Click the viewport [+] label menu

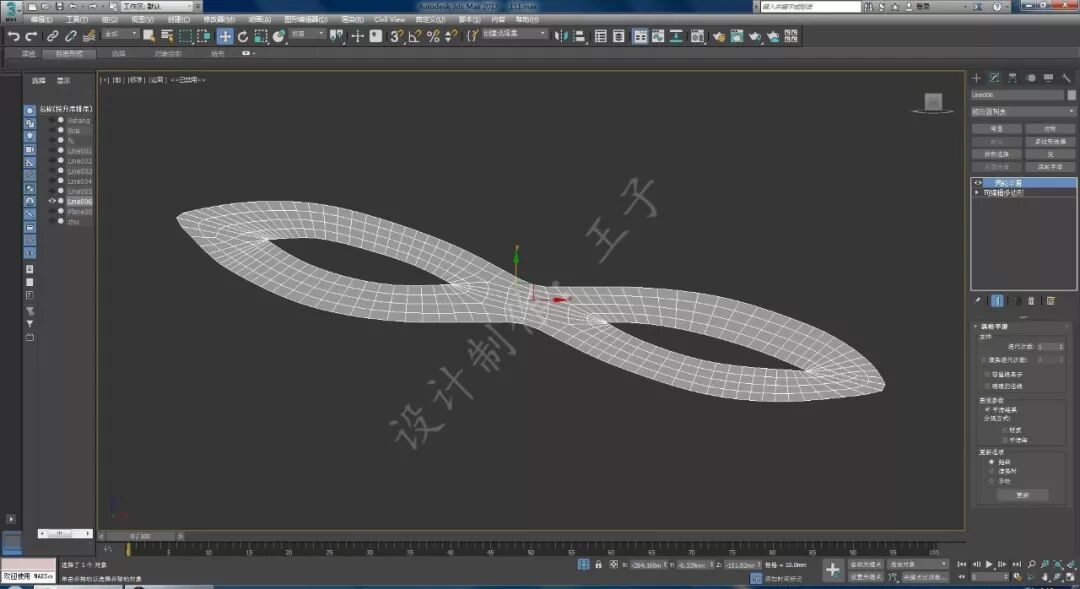[x=104, y=80]
